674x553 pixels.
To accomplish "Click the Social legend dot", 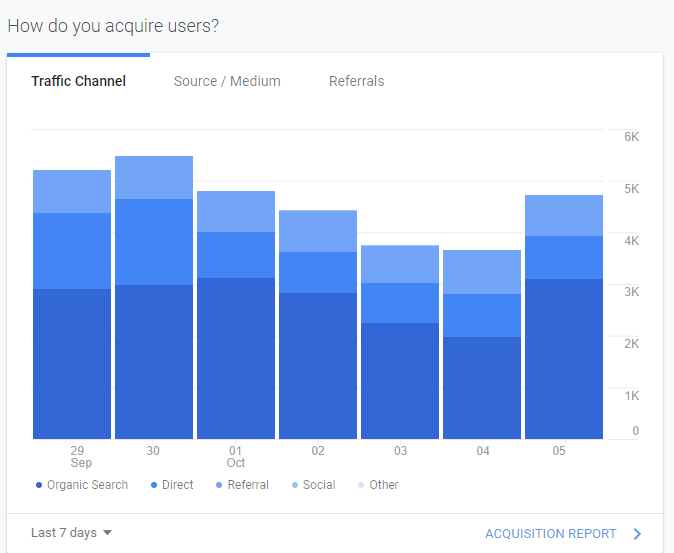I will pos(295,485).
